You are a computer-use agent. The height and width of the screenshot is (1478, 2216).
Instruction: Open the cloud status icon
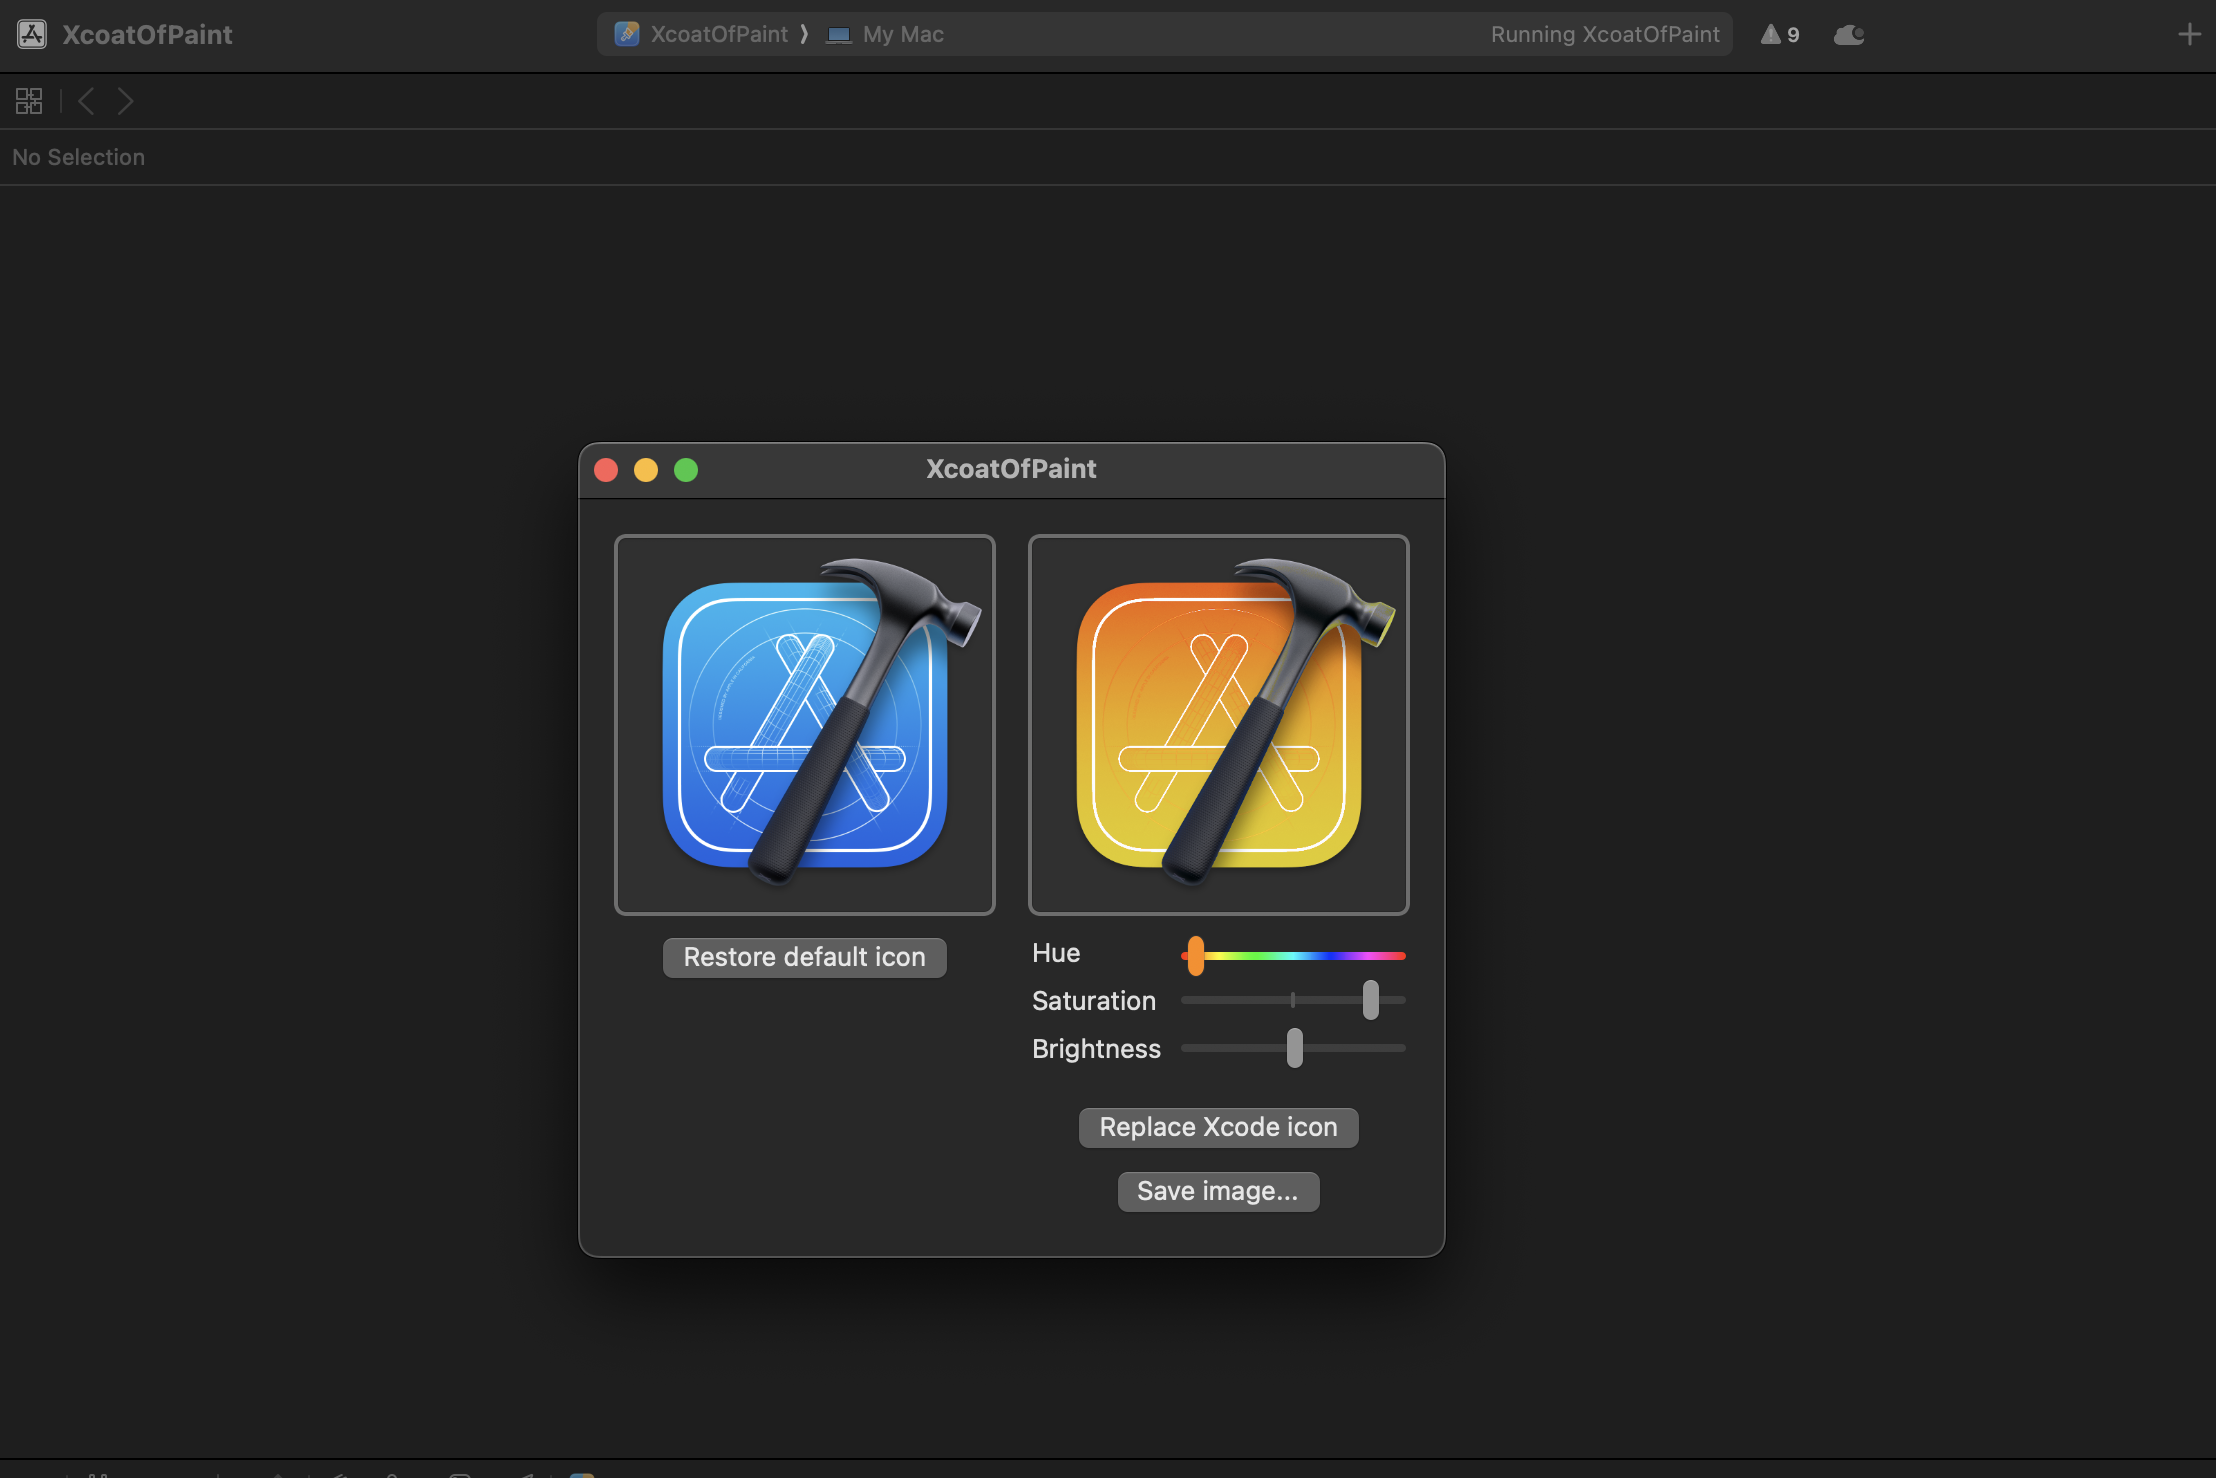[1848, 34]
